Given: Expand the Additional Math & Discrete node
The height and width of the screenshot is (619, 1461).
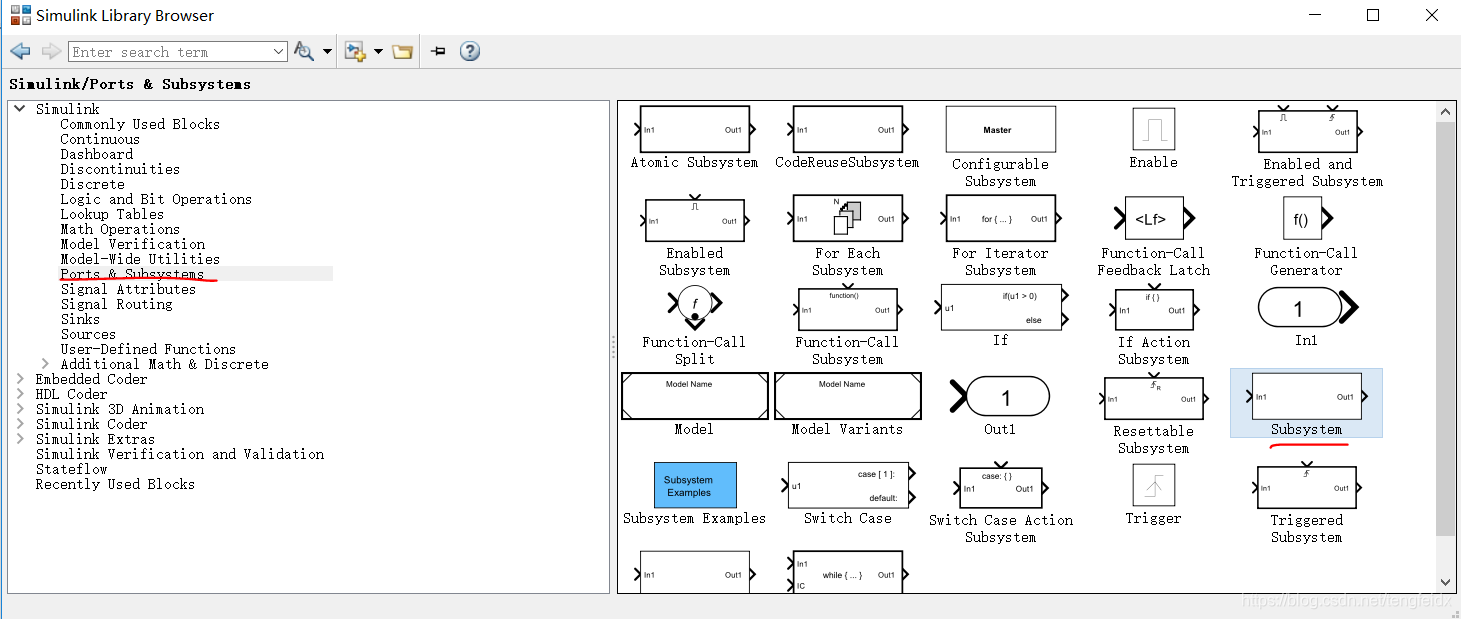Looking at the screenshot, I should pos(45,364).
